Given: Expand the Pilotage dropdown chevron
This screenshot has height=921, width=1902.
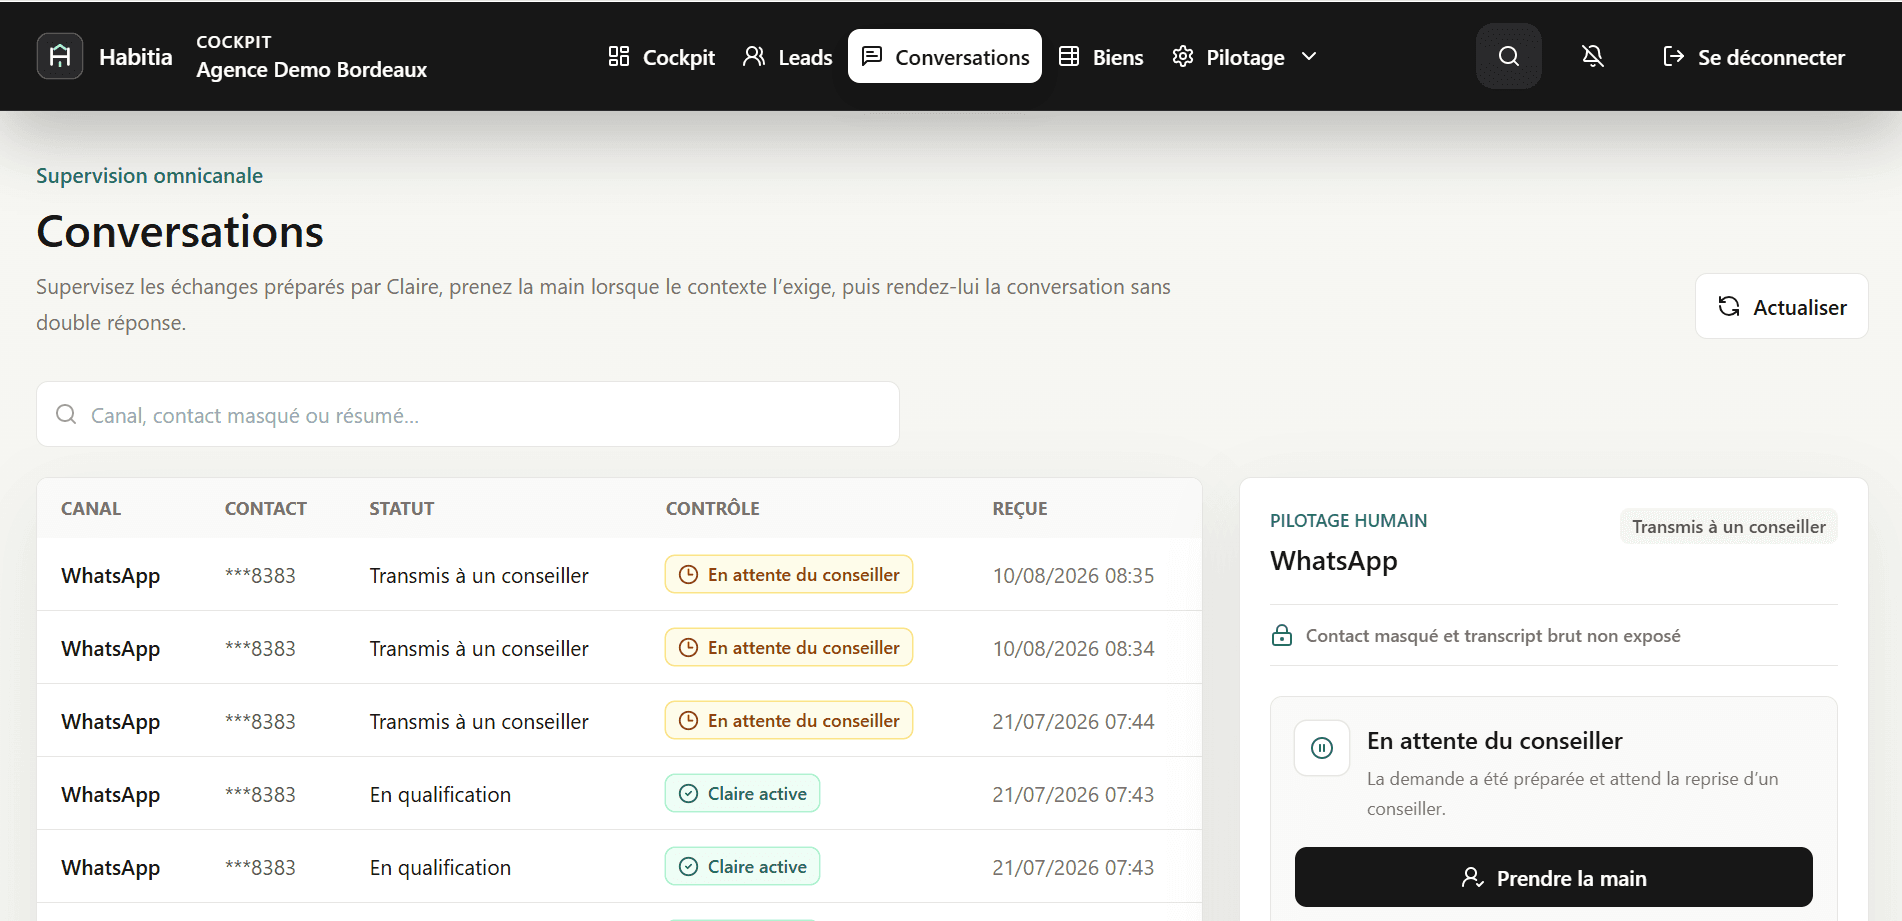Looking at the screenshot, I should coord(1309,56).
